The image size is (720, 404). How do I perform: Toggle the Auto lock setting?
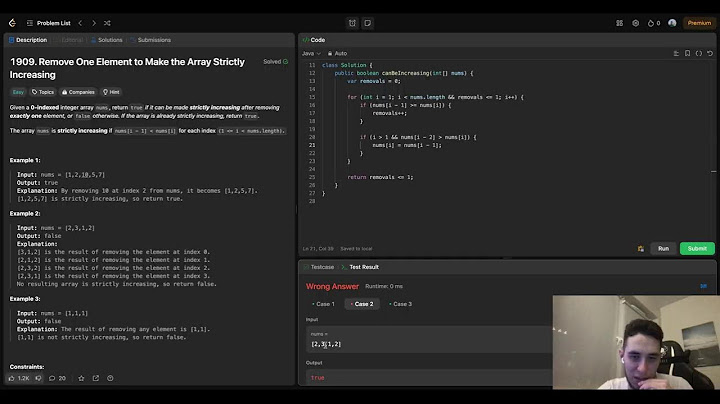pos(337,53)
